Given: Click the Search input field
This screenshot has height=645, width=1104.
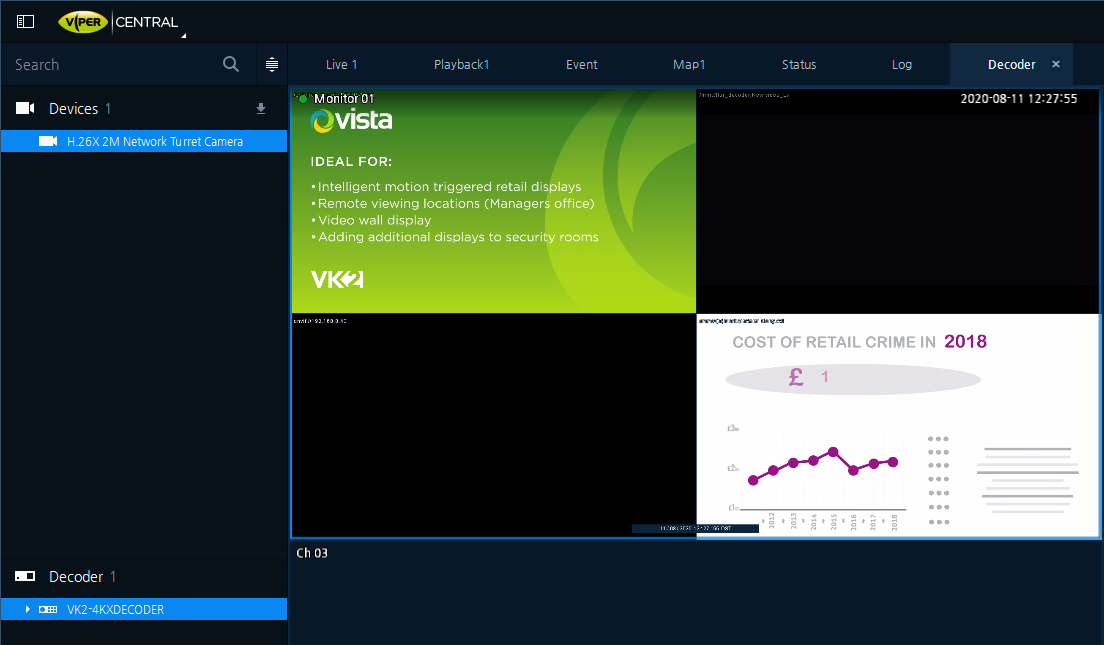Looking at the screenshot, I should click(x=113, y=65).
